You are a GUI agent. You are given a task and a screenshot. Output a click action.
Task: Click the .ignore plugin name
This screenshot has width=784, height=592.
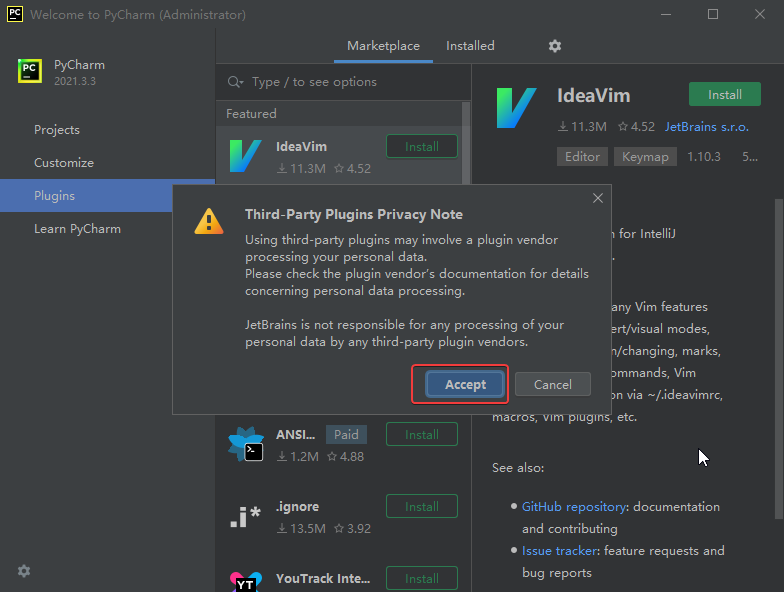298,506
